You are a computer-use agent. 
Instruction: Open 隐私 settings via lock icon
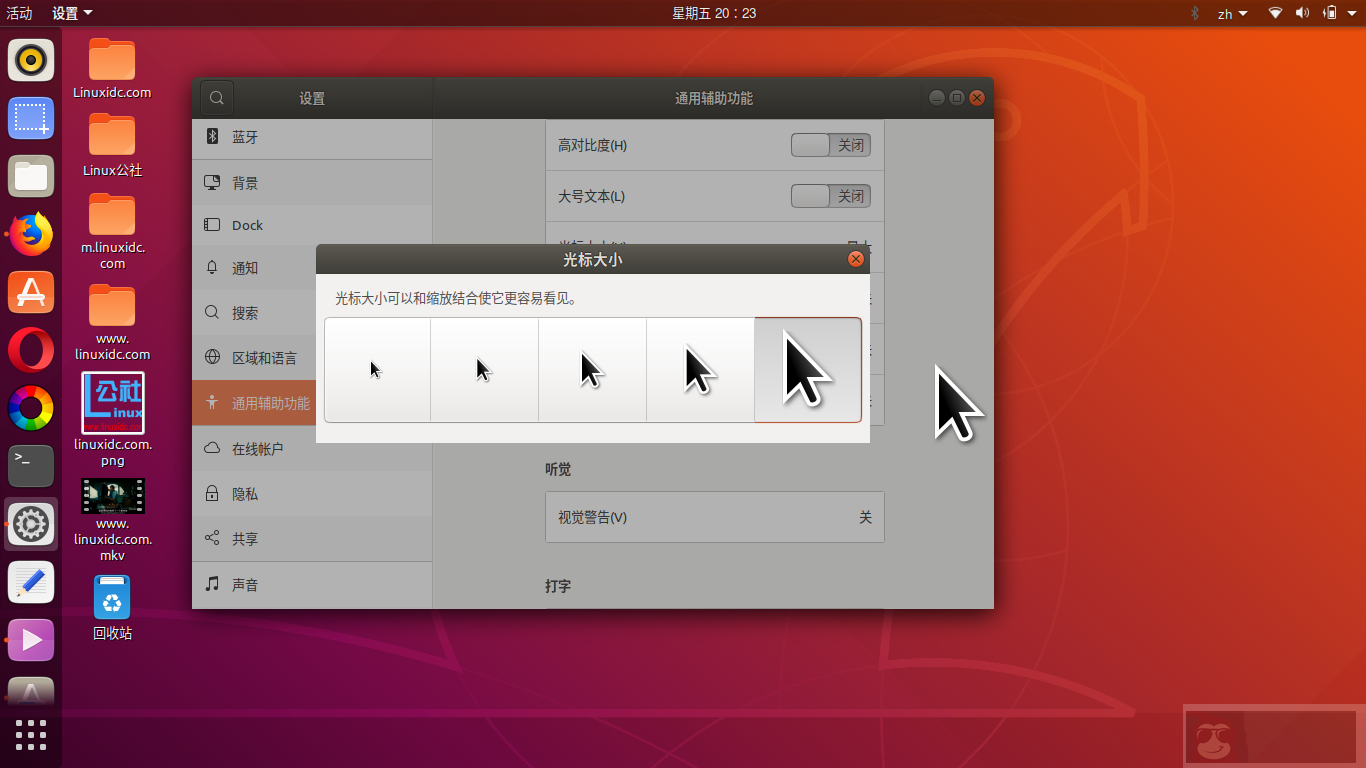click(212, 493)
